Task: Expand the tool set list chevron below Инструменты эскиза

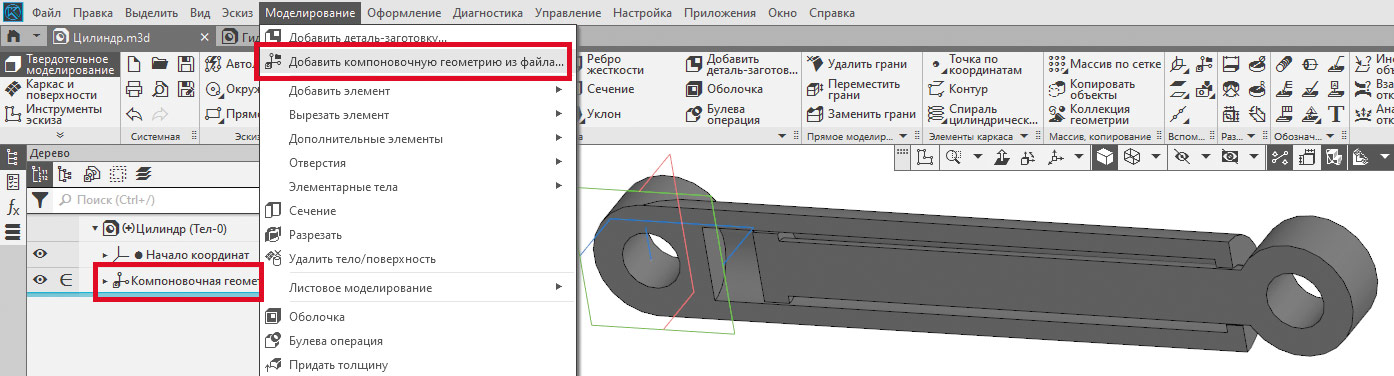Action: 59,135
